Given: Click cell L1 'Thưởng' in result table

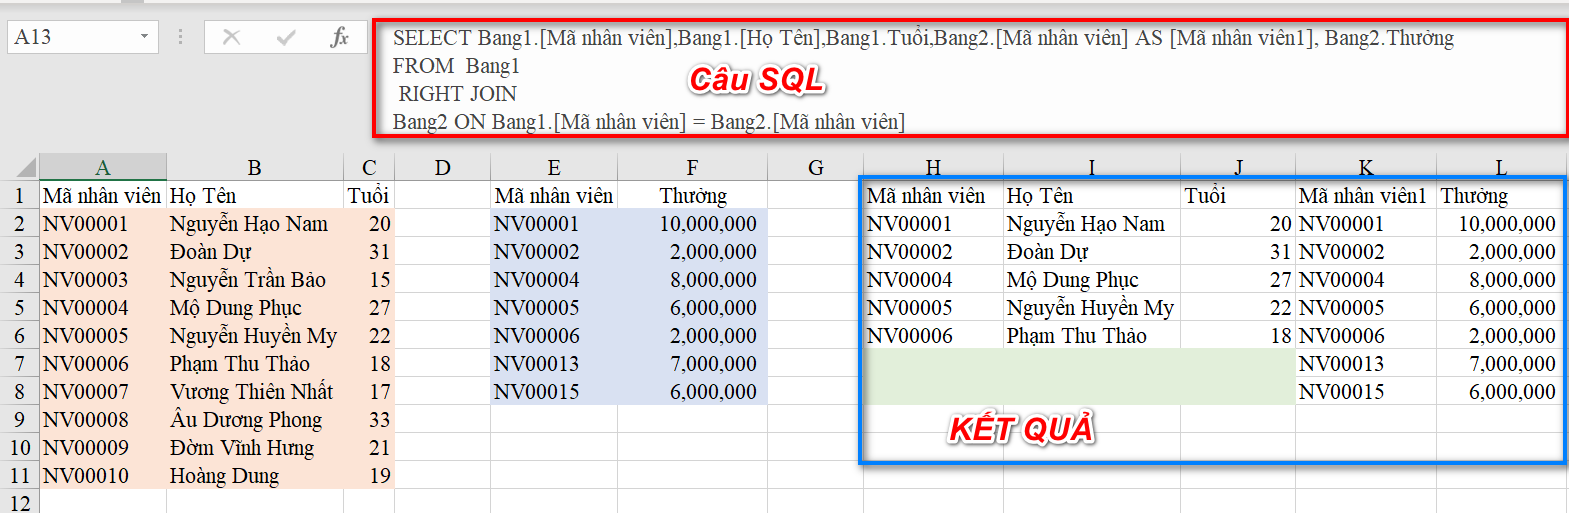Looking at the screenshot, I should [1500, 195].
